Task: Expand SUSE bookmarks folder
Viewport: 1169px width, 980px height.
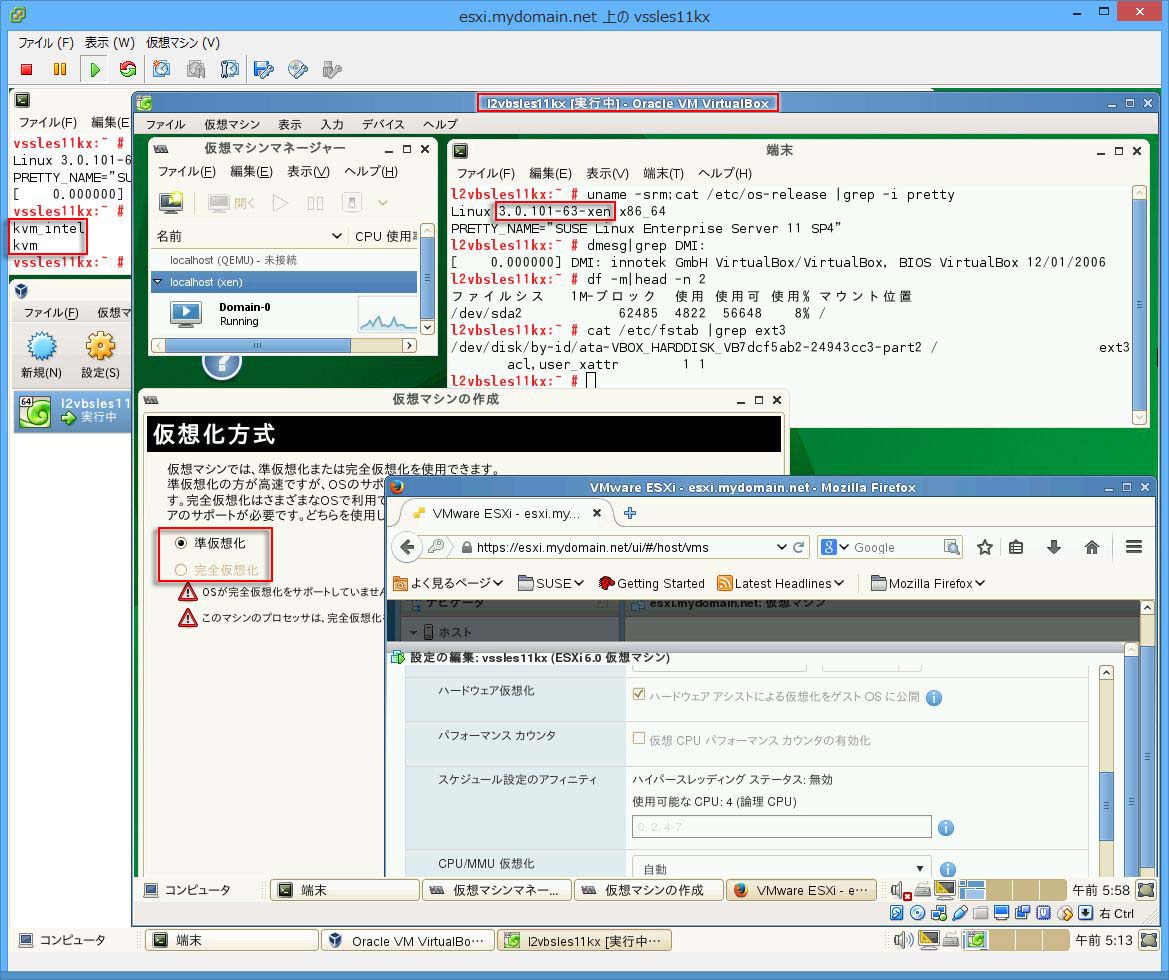Action: (550, 583)
